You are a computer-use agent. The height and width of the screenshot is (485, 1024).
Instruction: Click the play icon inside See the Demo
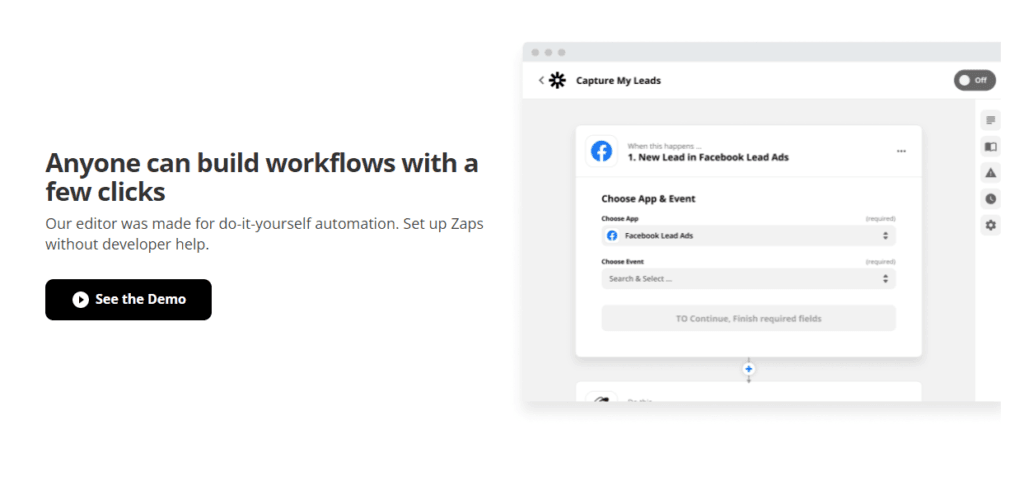[x=80, y=300]
